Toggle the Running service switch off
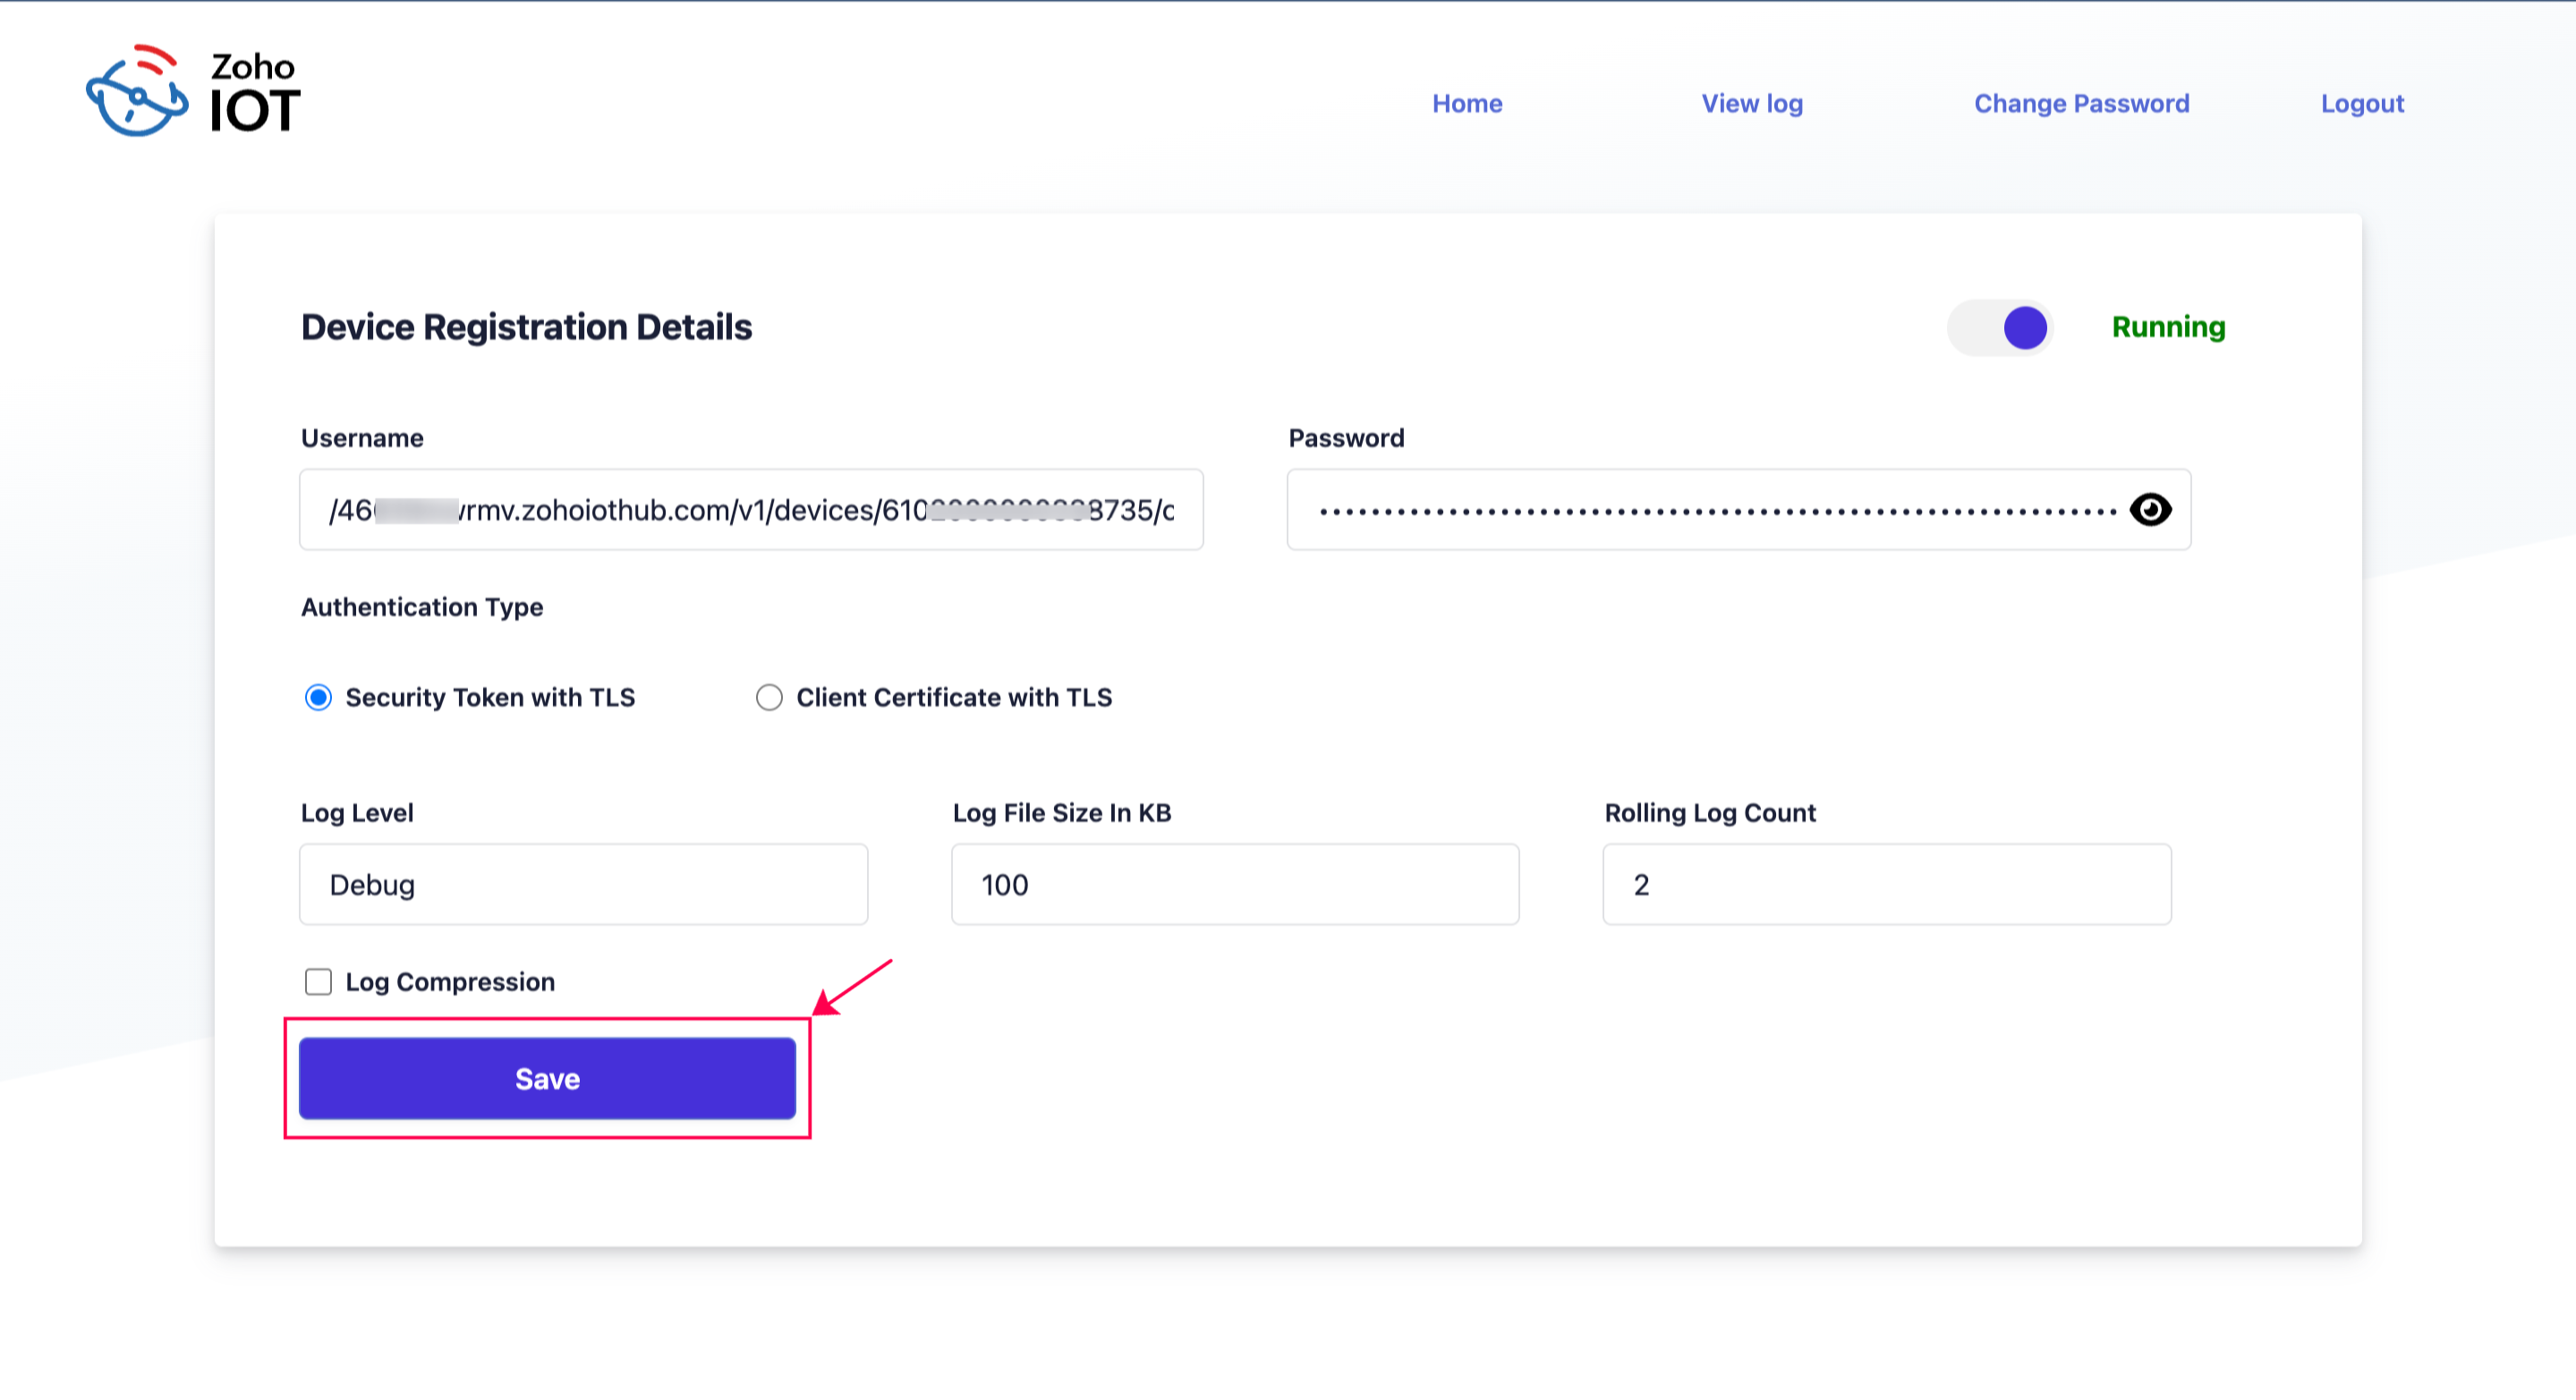 (2000, 328)
